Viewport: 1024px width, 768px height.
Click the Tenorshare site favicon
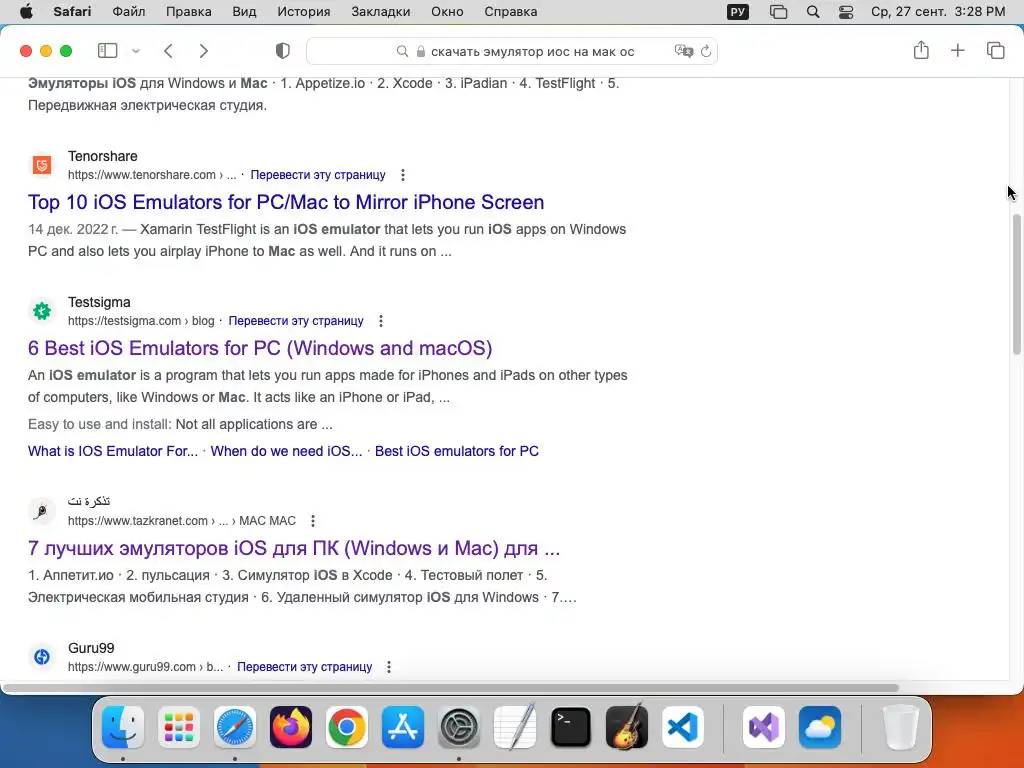tap(42, 165)
